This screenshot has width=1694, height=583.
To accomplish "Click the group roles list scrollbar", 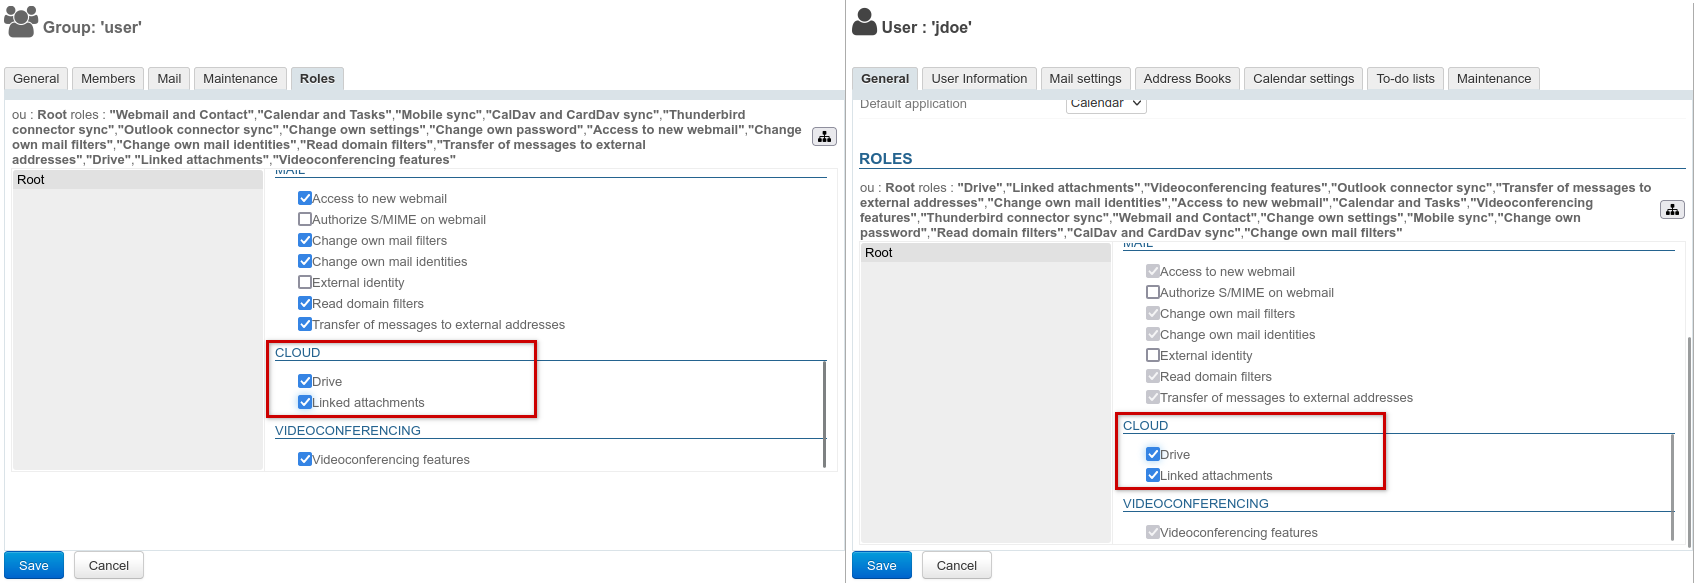I will (x=824, y=414).
